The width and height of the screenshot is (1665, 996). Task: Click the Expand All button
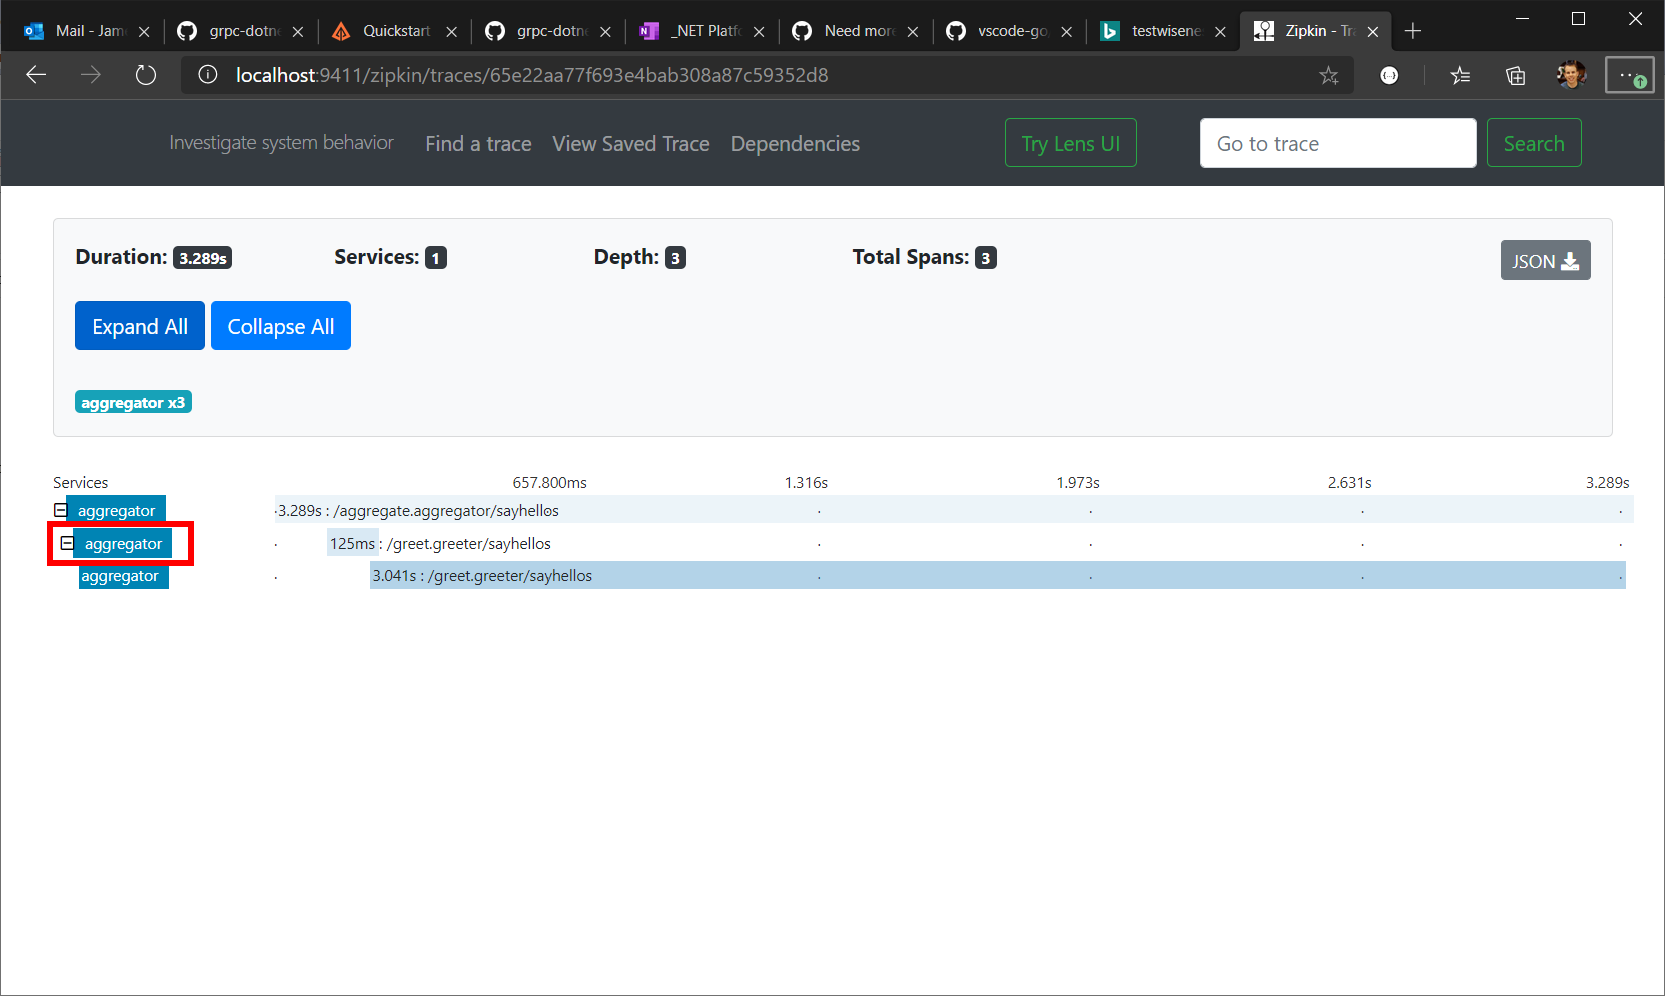coord(139,325)
